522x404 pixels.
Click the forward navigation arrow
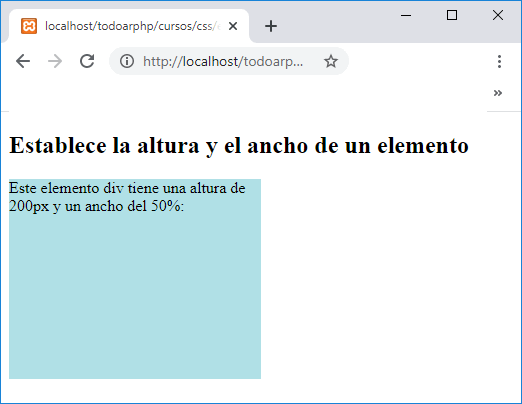(55, 61)
